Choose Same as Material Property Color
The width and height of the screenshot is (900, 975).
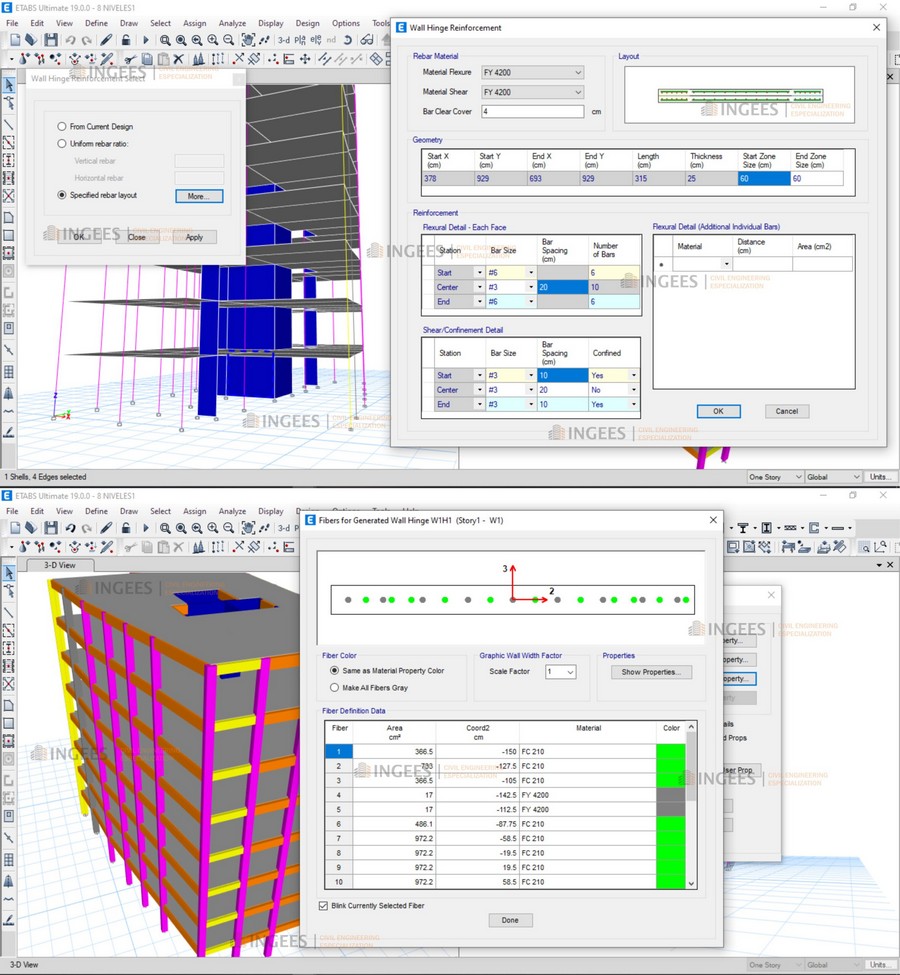[335, 670]
